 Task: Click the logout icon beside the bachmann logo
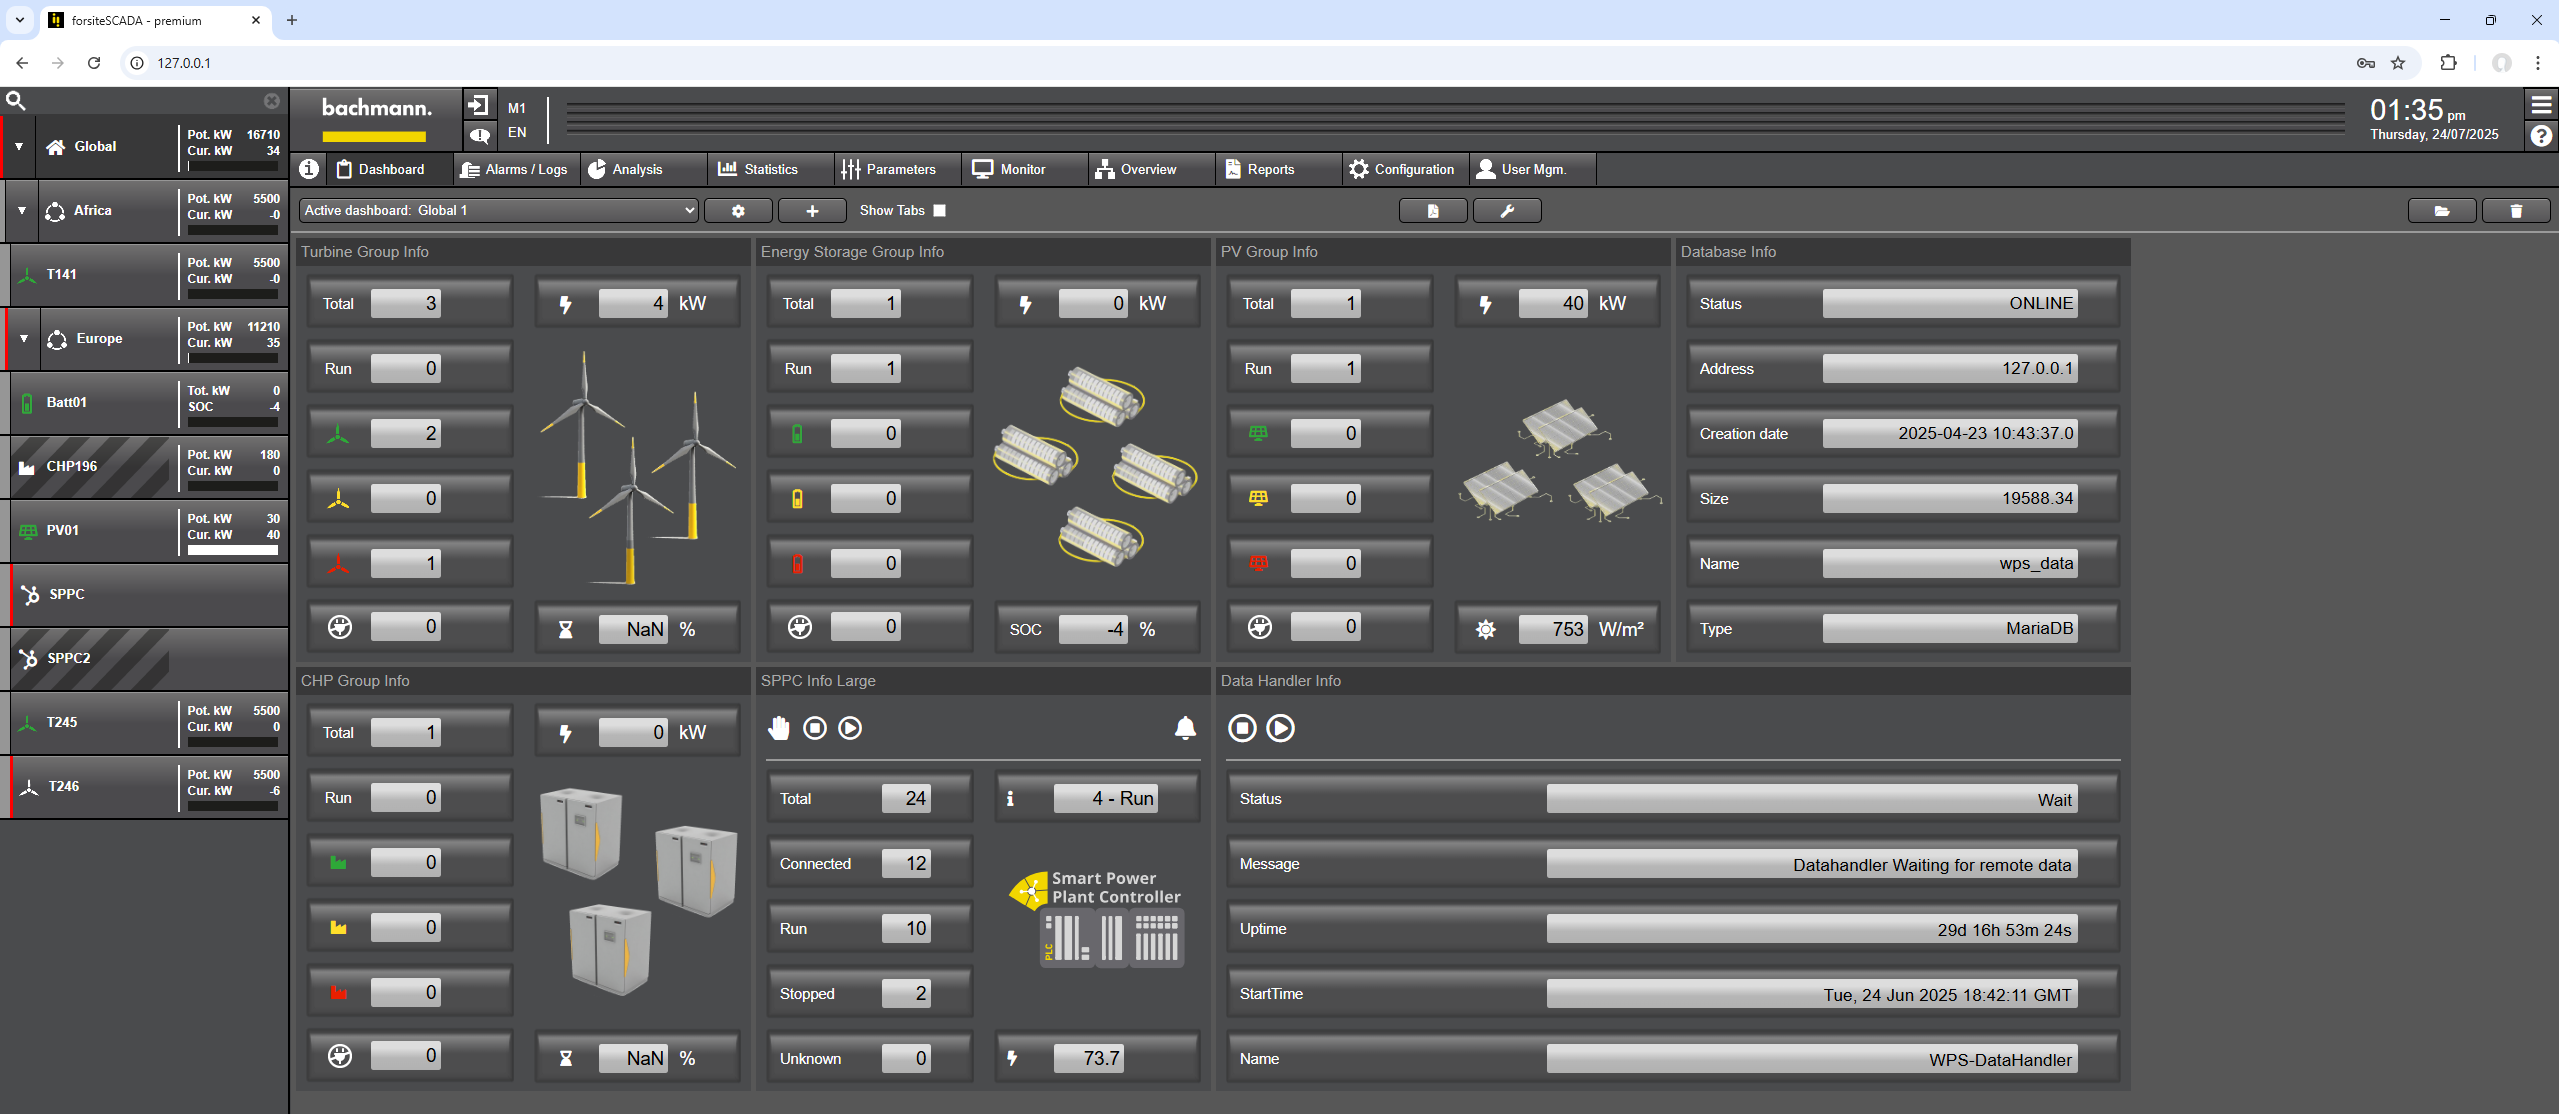[x=478, y=105]
